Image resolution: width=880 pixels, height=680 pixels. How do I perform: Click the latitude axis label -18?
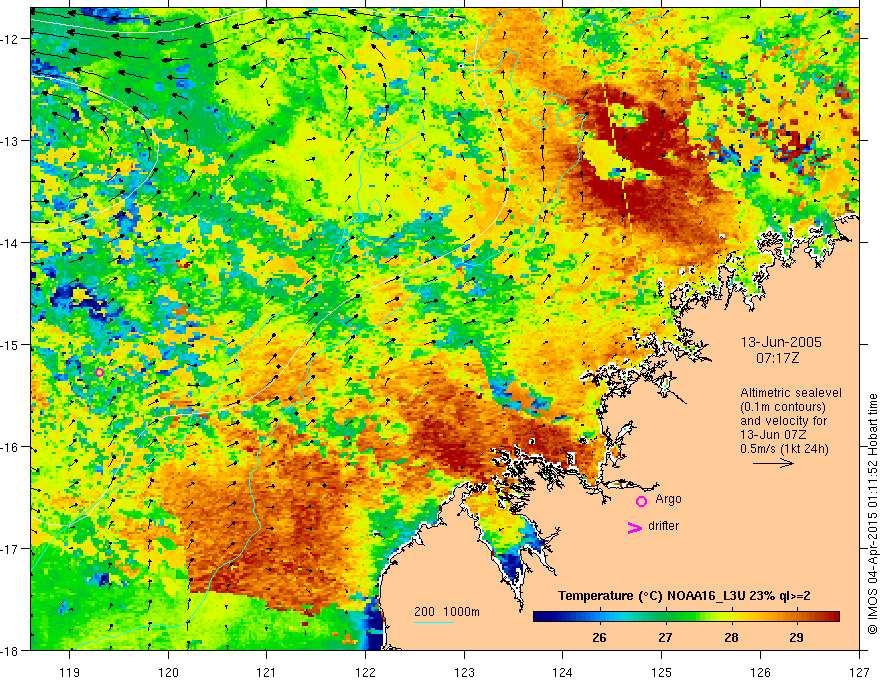[x=10, y=651]
